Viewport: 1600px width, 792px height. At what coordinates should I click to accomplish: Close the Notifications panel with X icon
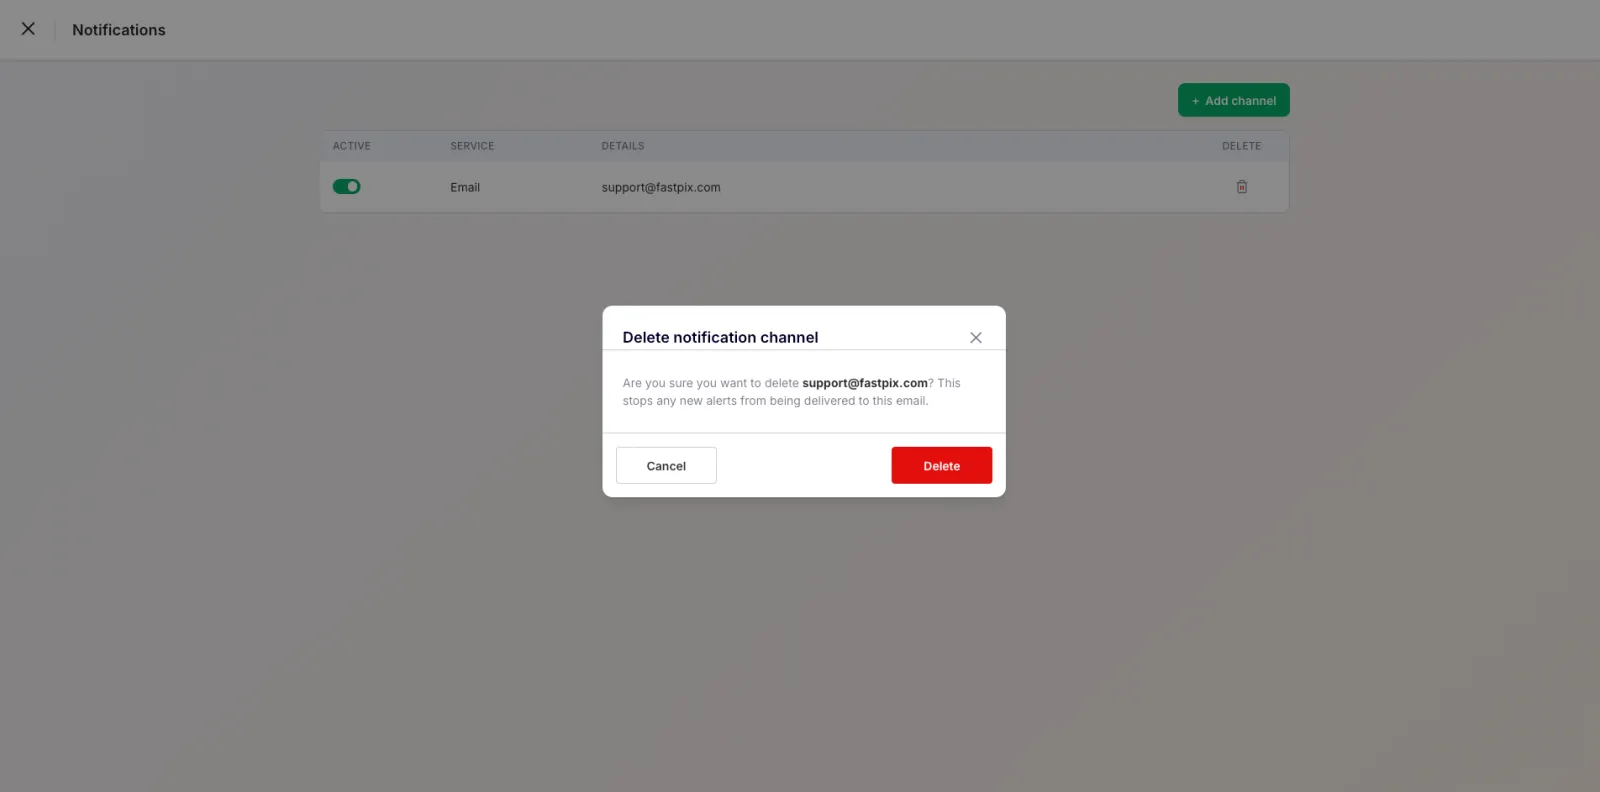28,29
